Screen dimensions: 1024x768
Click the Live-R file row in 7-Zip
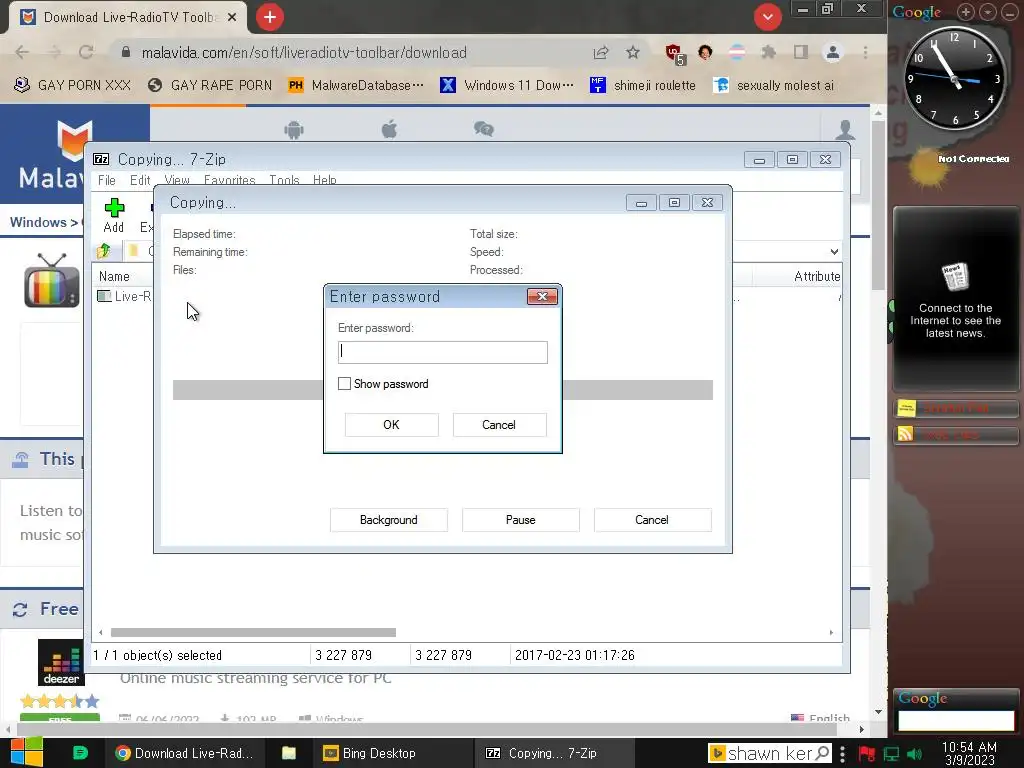124,296
